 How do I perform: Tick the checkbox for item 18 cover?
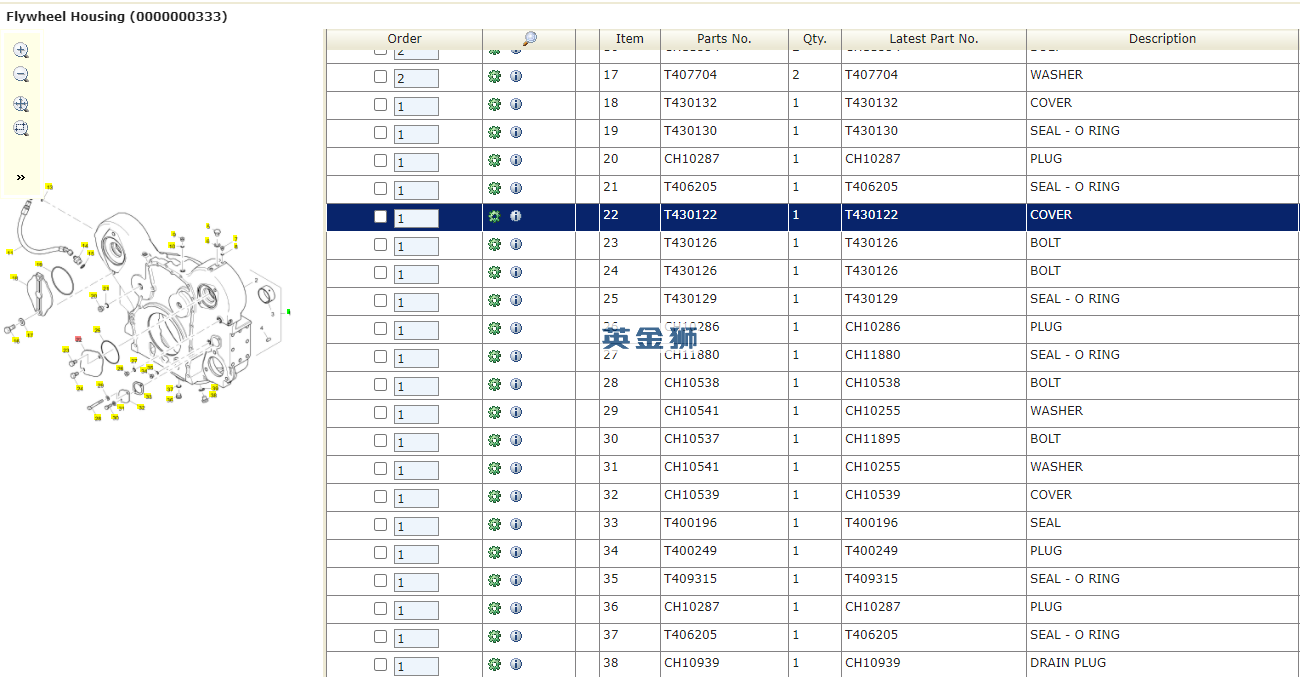pyautogui.click(x=380, y=104)
